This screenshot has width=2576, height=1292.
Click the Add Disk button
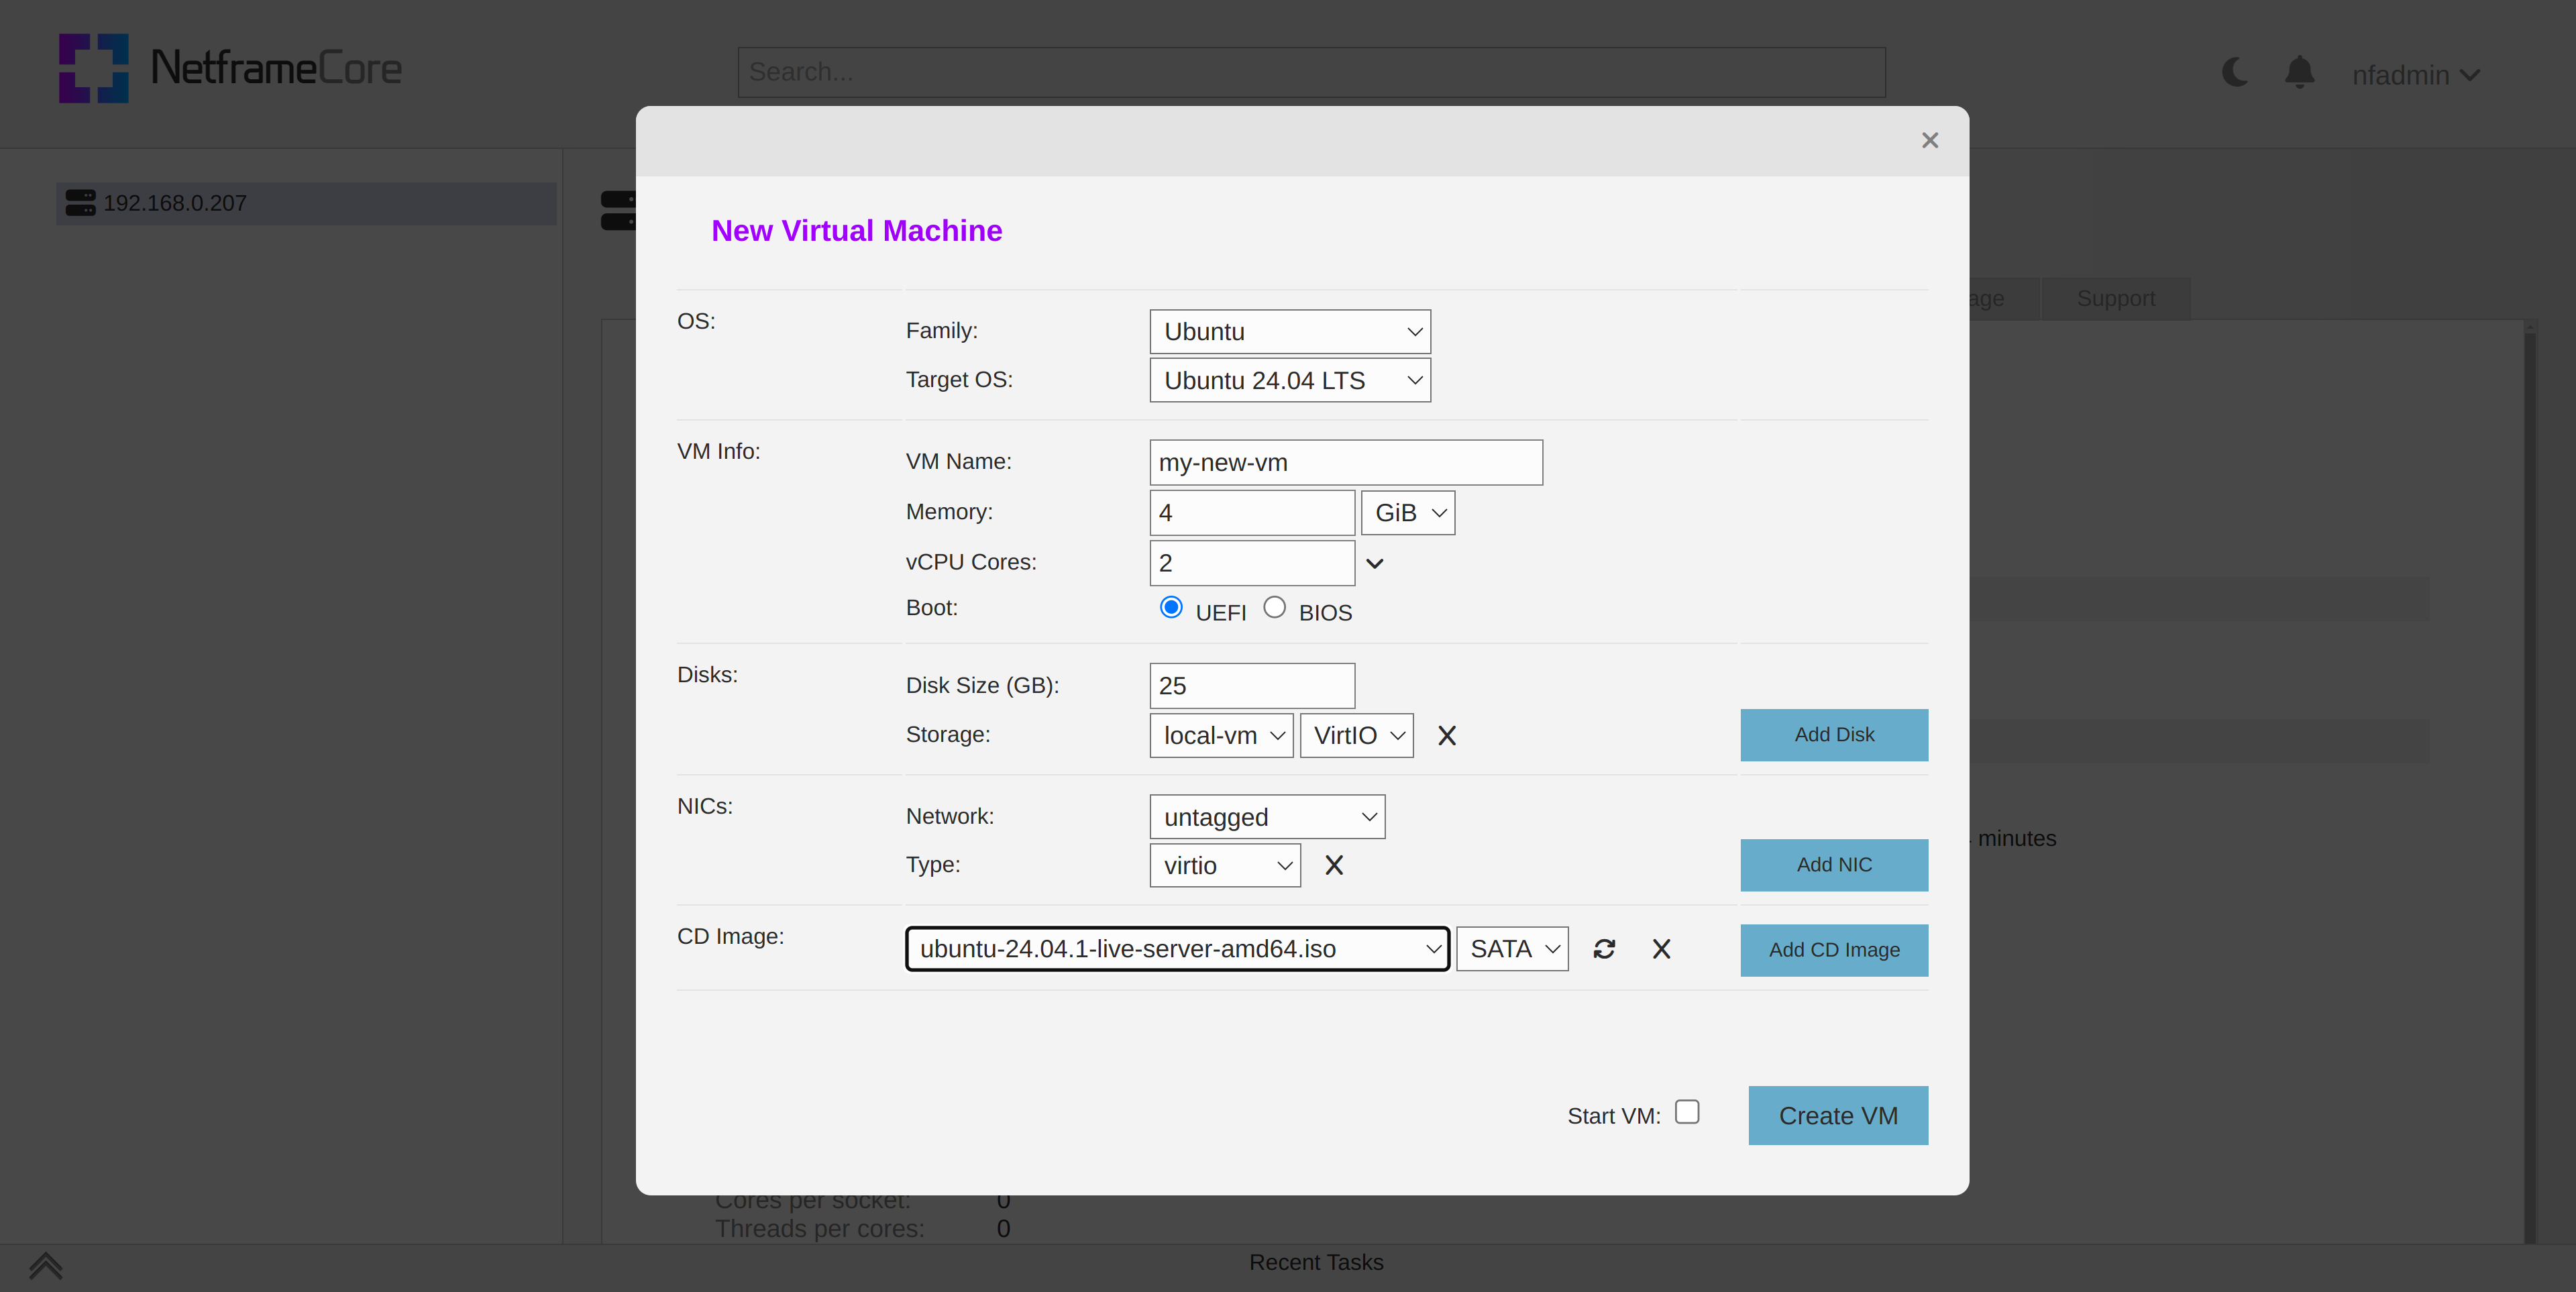click(x=1834, y=736)
